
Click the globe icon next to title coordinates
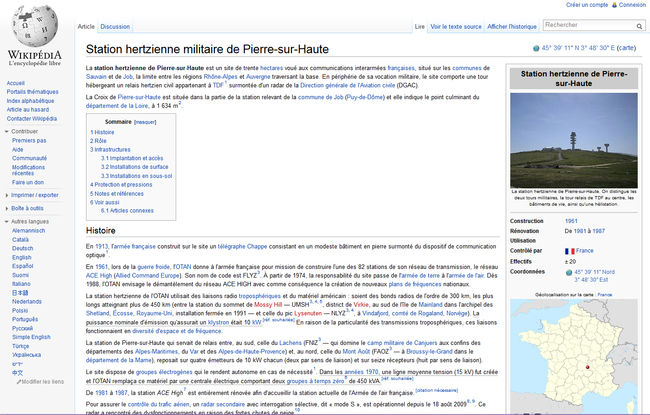point(536,48)
